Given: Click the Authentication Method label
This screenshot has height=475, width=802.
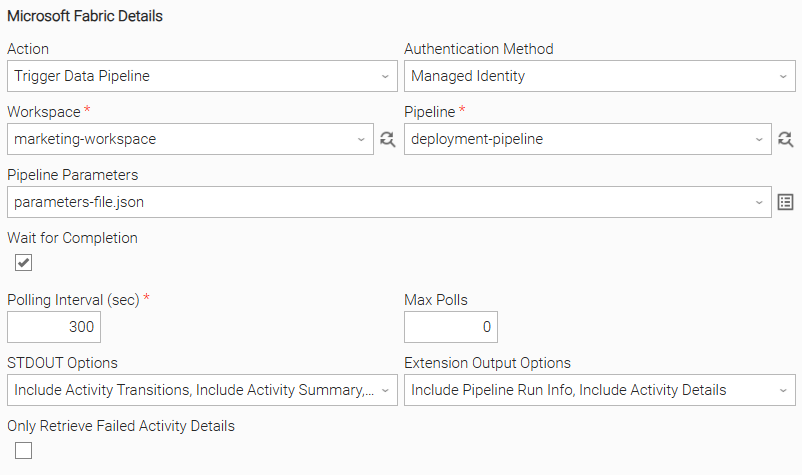Looking at the screenshot, I should [x=479, y=49].
